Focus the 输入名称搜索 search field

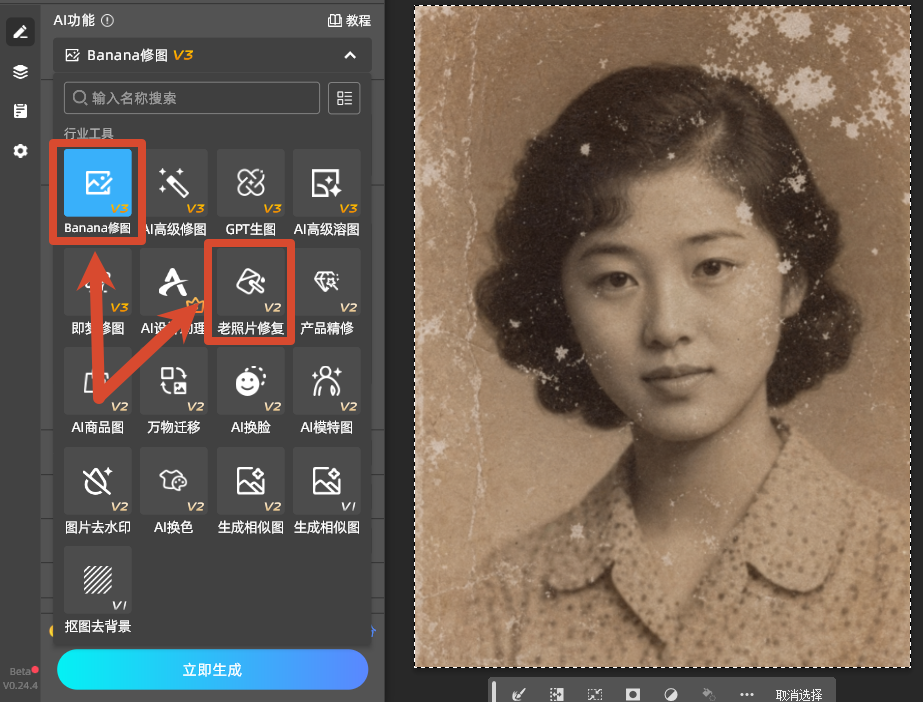192,98
